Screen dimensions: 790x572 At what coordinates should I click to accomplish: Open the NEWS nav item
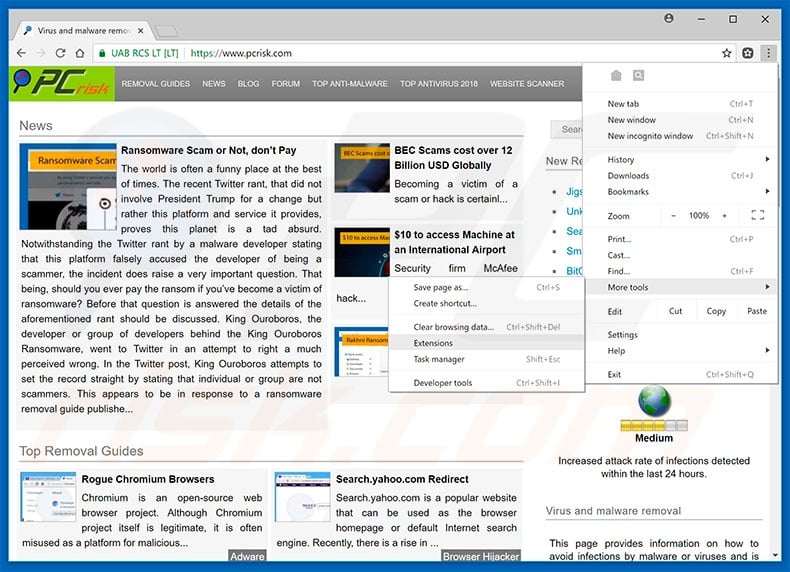pyautogui.click(x=214, y=84)
